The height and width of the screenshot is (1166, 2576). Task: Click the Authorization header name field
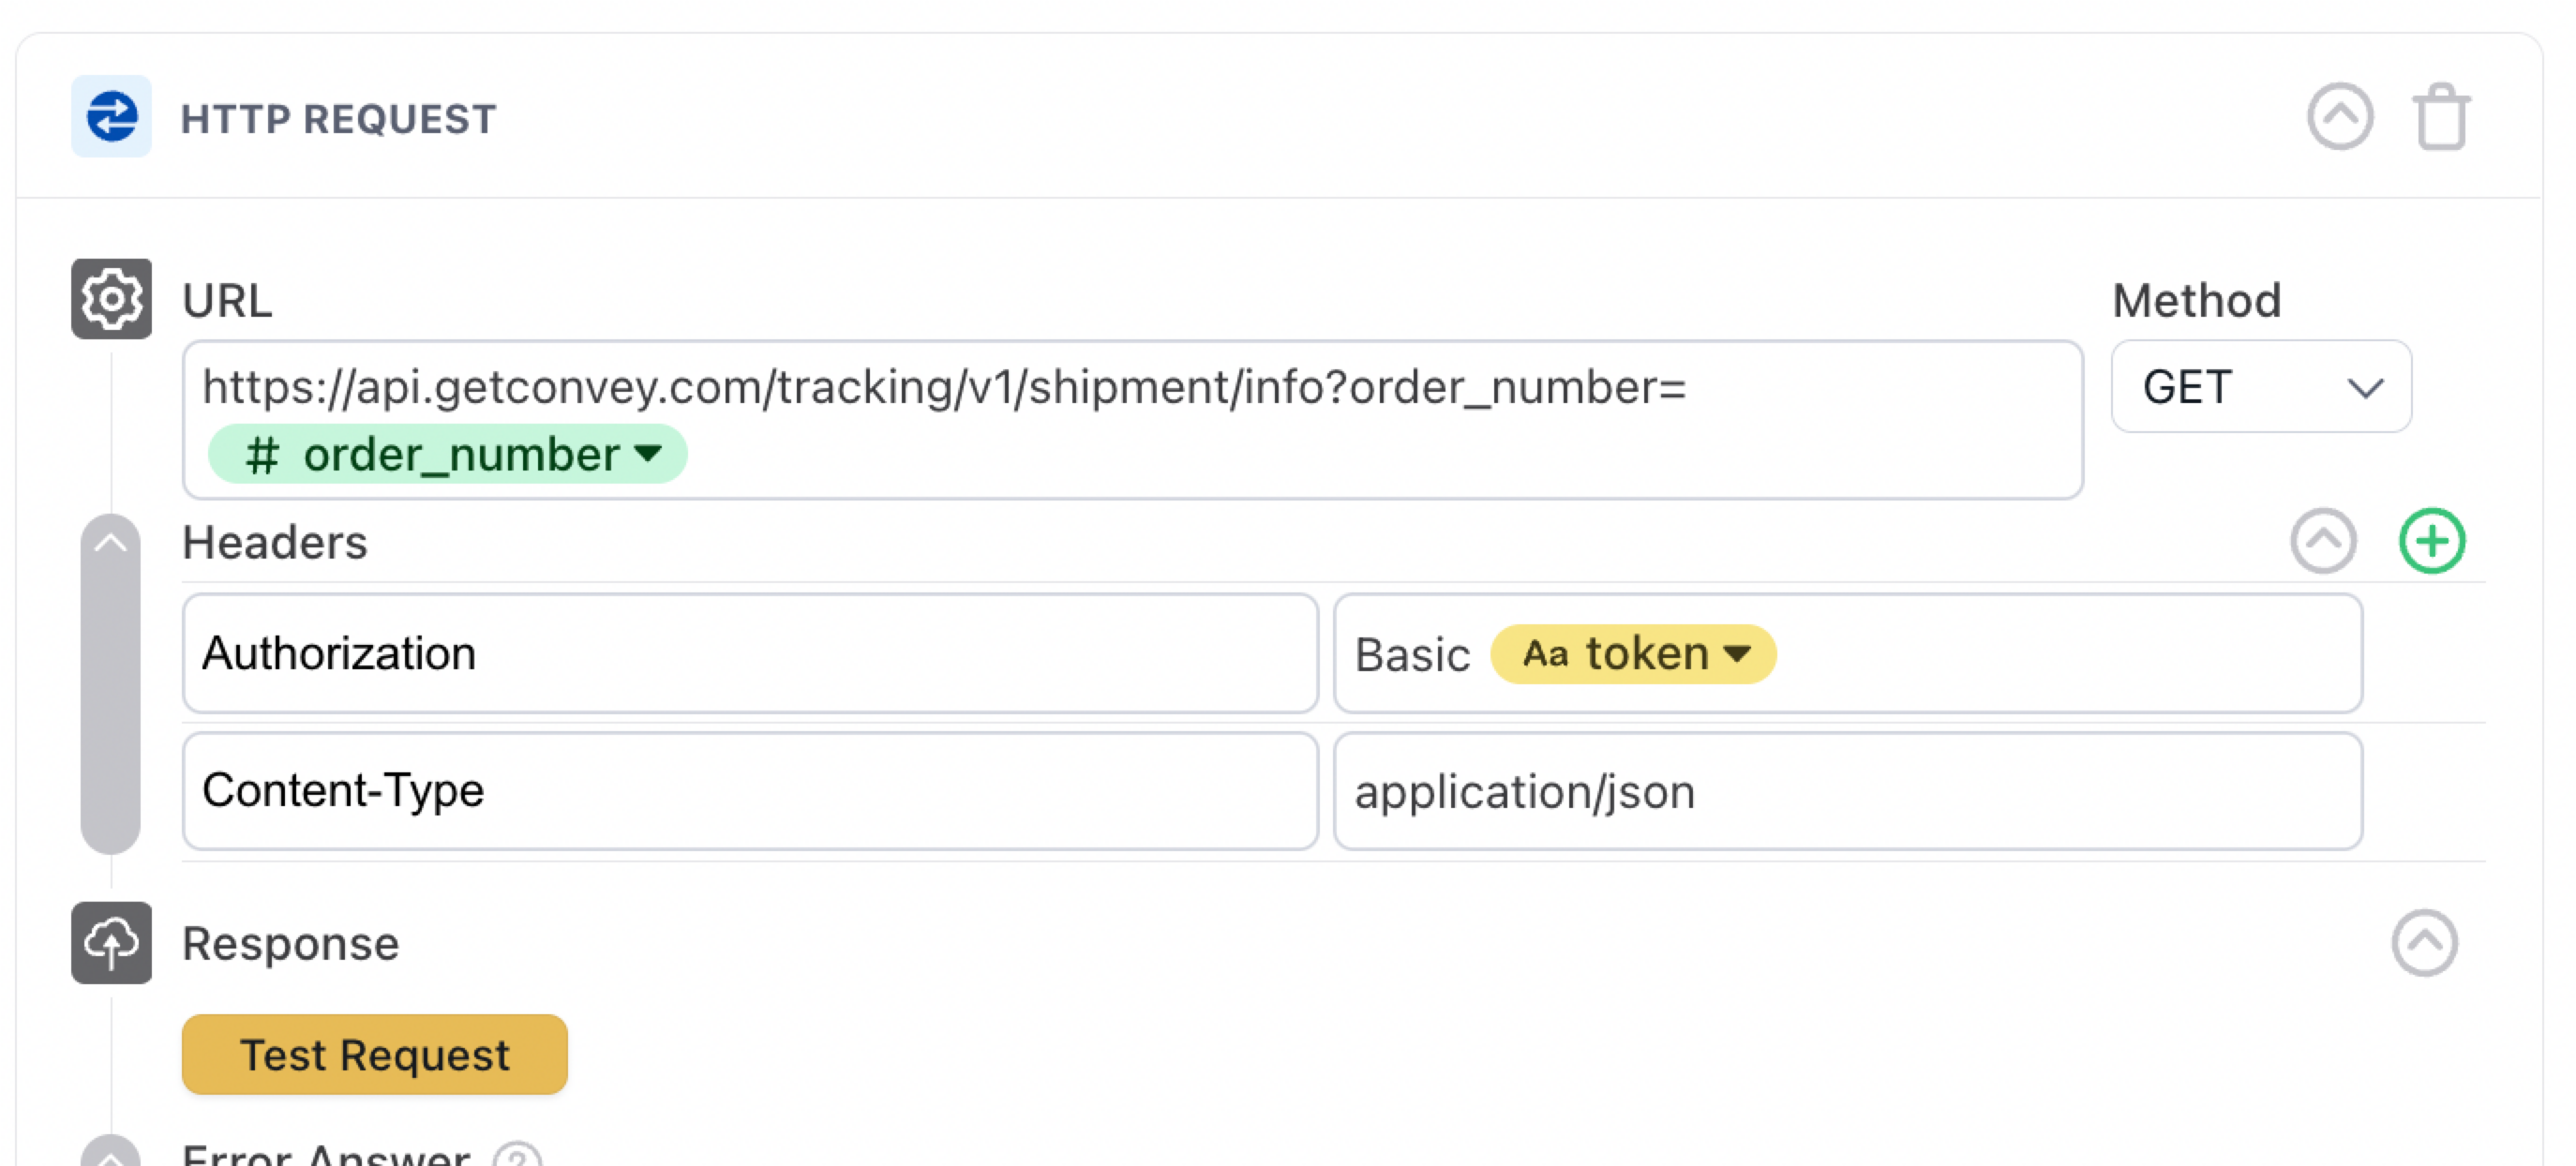point(750,654)
